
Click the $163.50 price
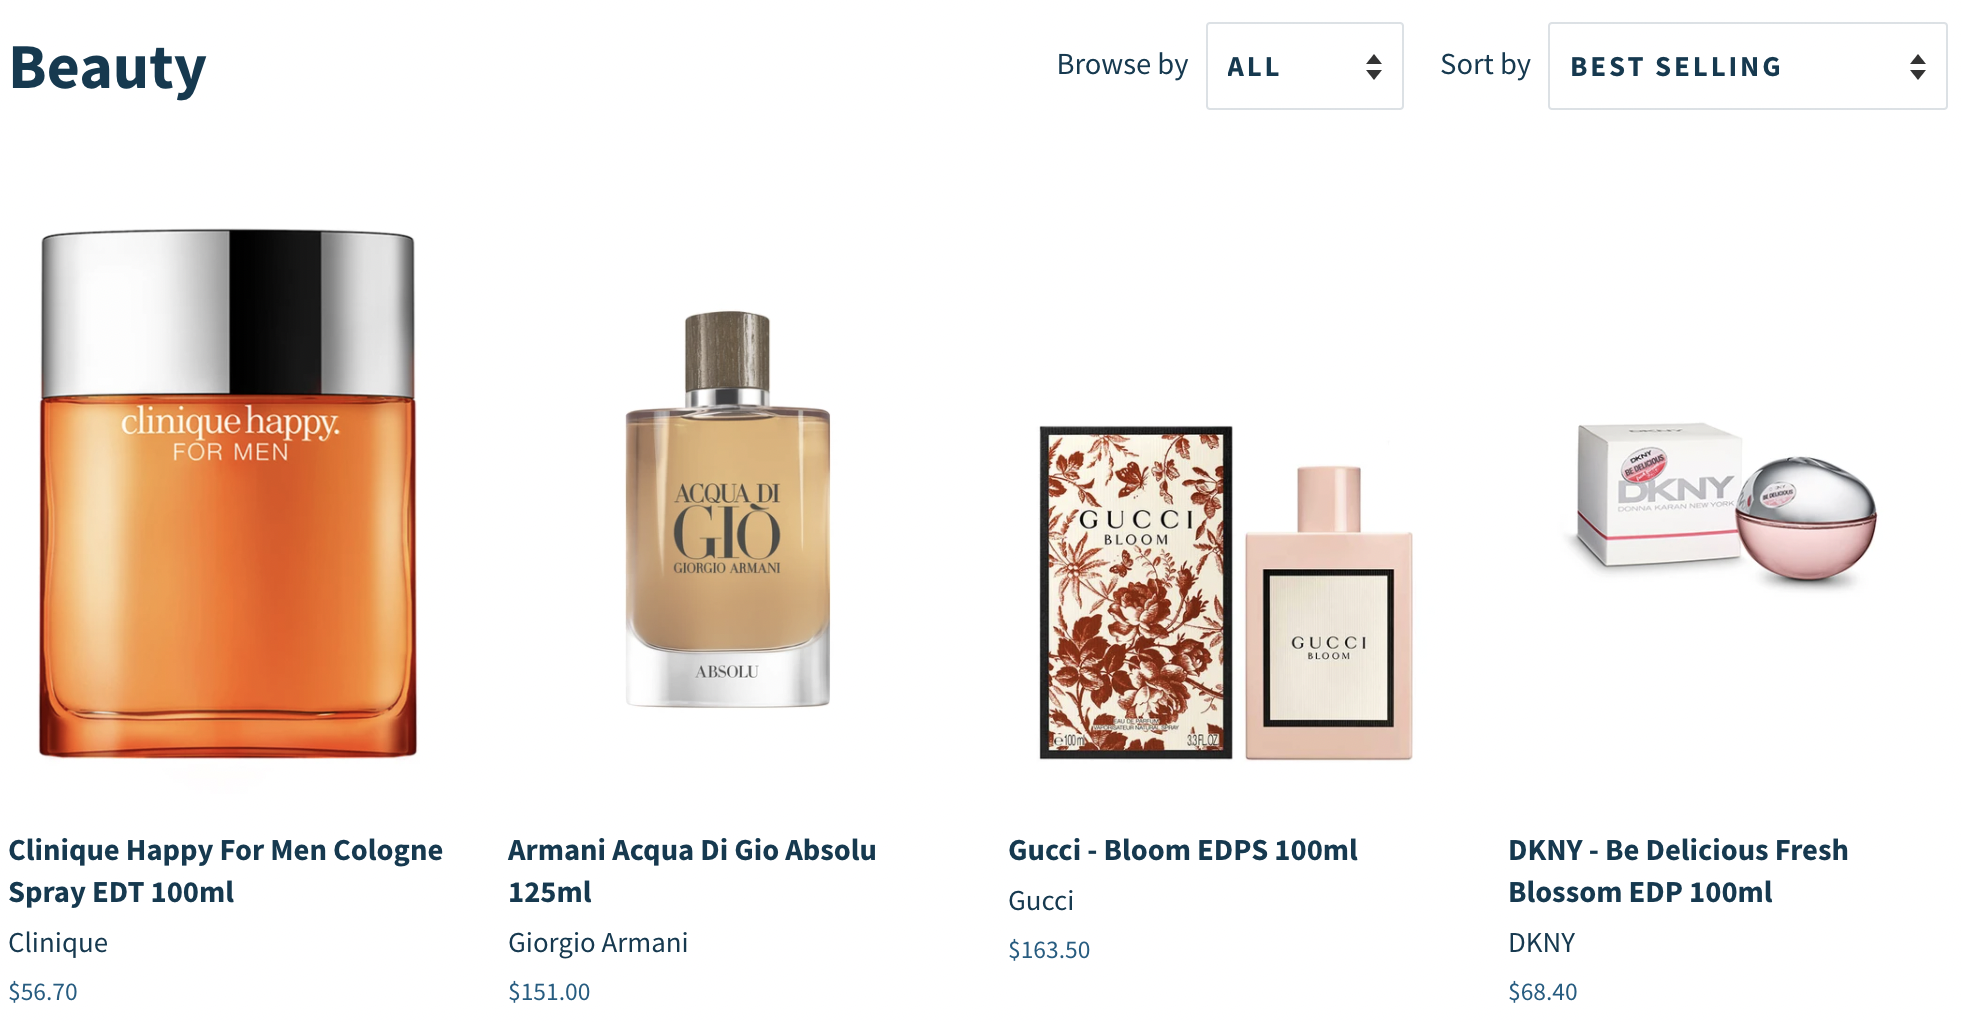point(1049,950)
